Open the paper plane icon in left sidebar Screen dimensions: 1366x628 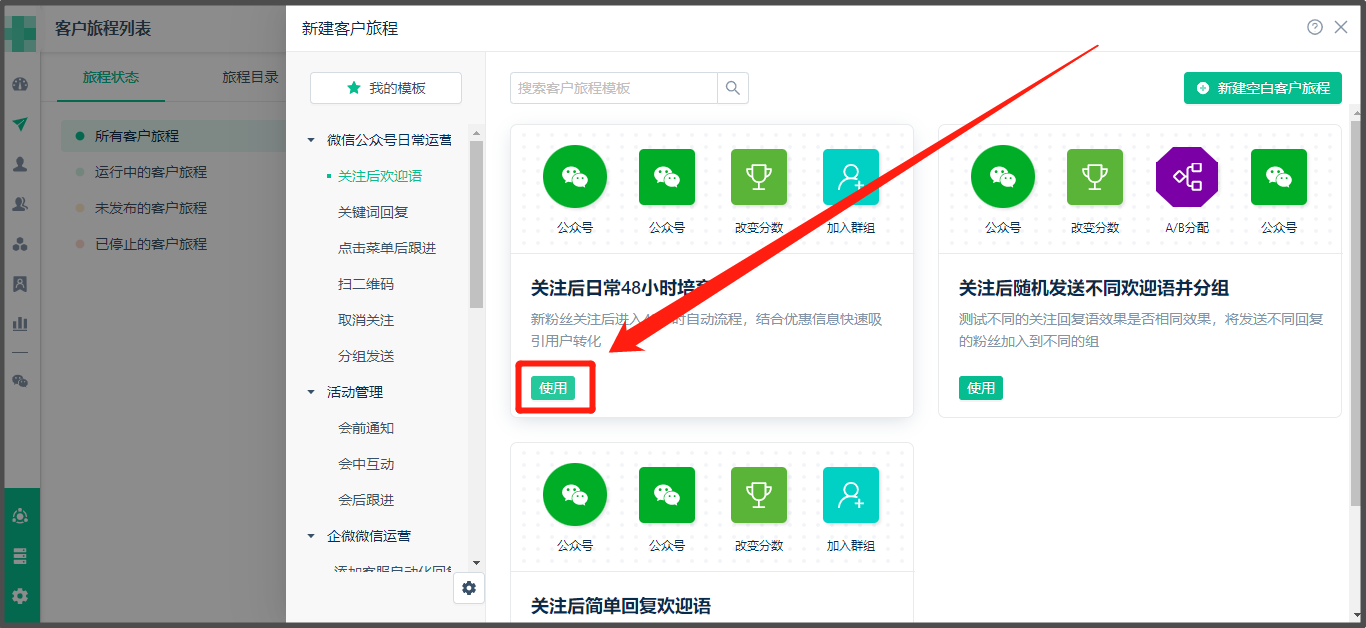click(20, 124)
